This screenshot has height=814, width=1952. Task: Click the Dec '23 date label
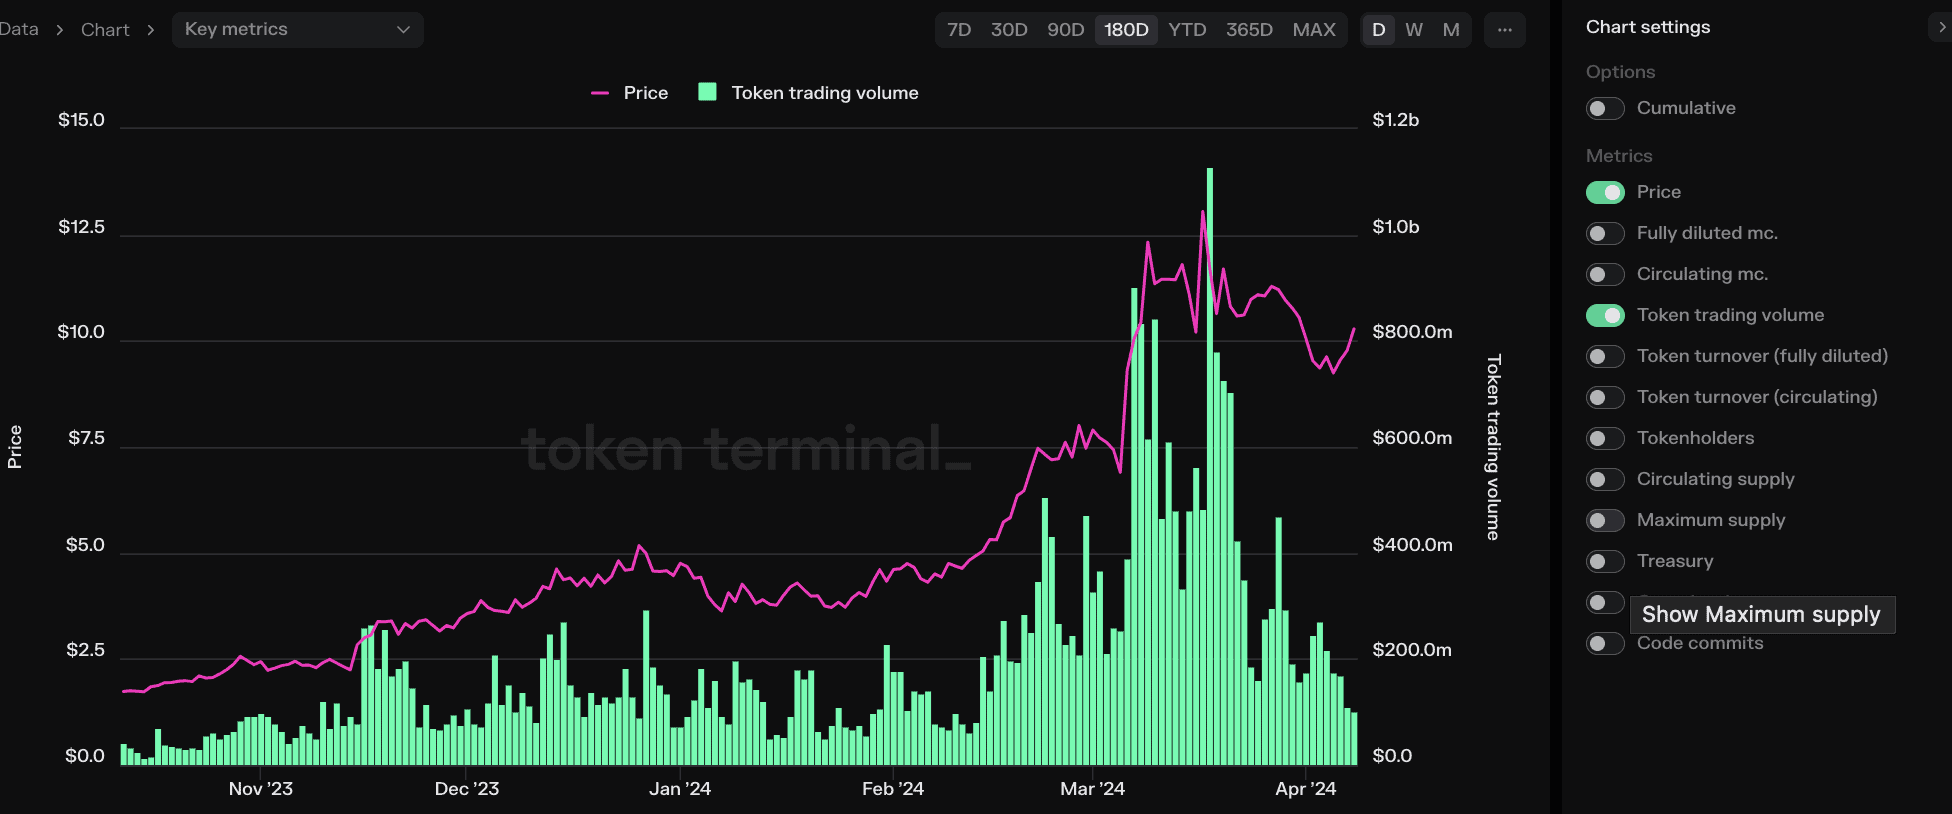pos(467,789)
